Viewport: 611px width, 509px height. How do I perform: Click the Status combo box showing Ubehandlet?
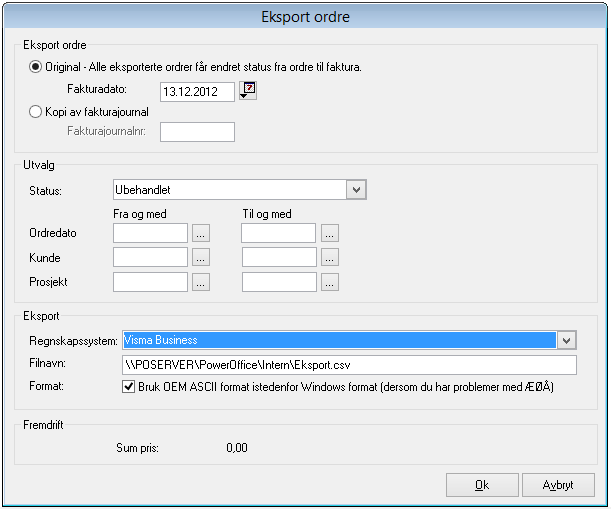240,190
